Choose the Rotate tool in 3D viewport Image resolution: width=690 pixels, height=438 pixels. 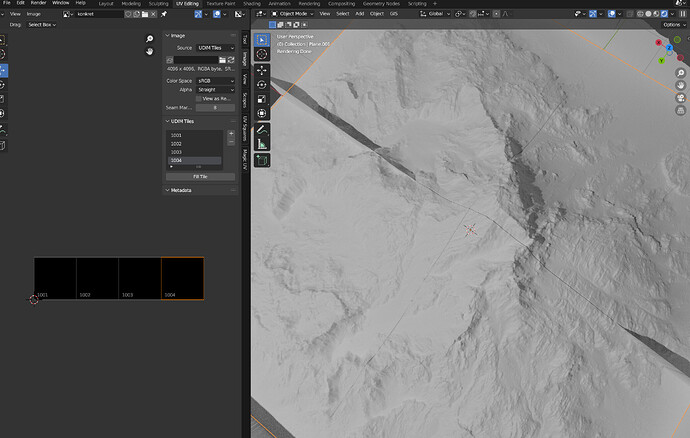(x=262, y=85)
